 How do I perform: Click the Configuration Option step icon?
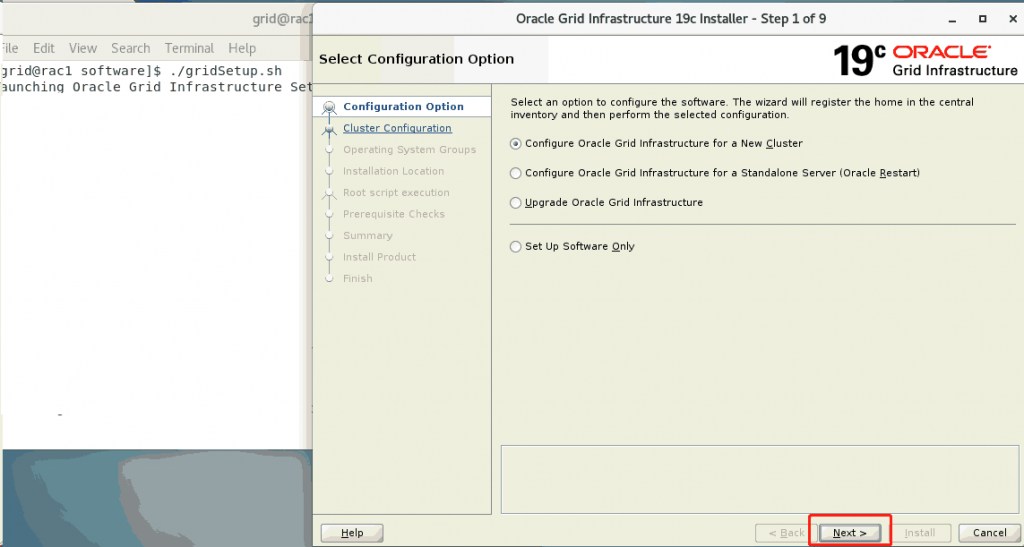click(x=329, y=107)
